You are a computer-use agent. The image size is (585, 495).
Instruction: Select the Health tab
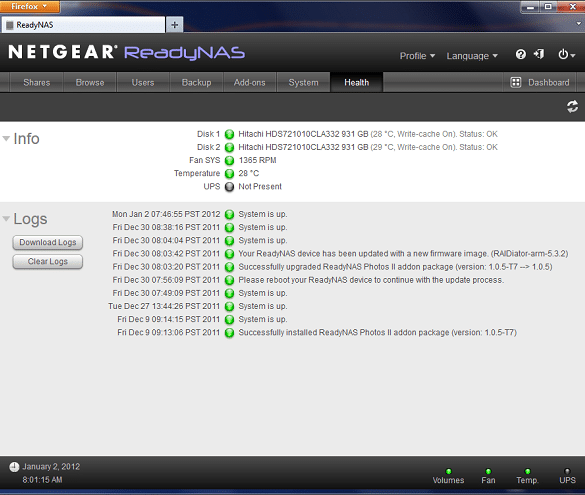[356, 82]
